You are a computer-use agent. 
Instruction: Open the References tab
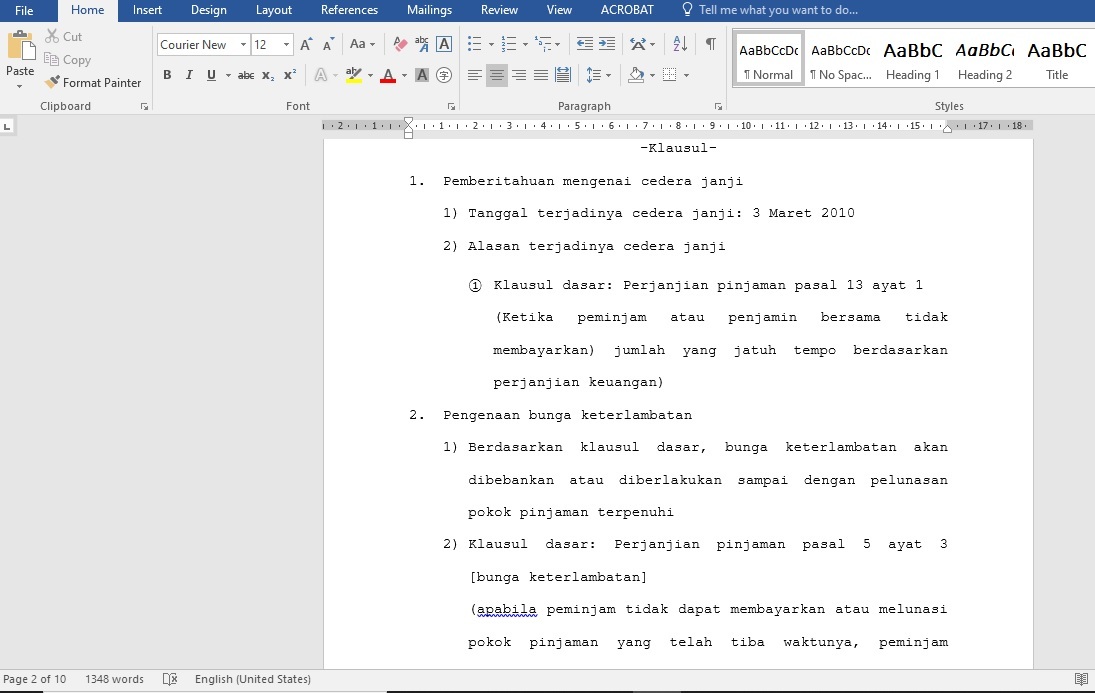[349, 10]
